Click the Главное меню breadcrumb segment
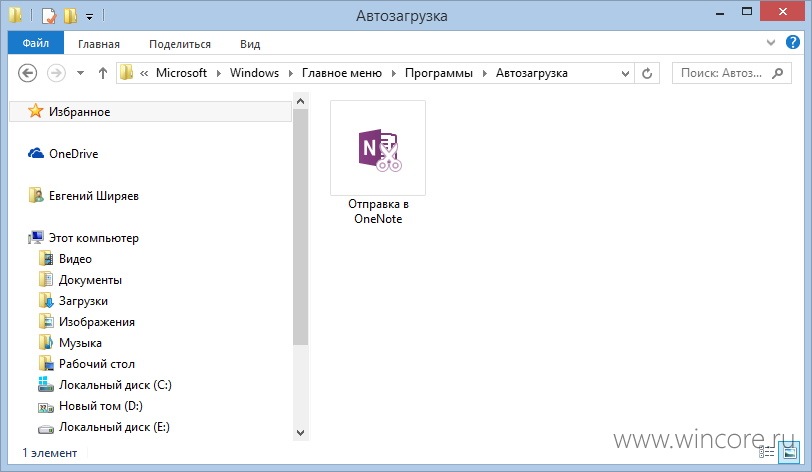The image size is (812, 472). click(x=342, y=73)
